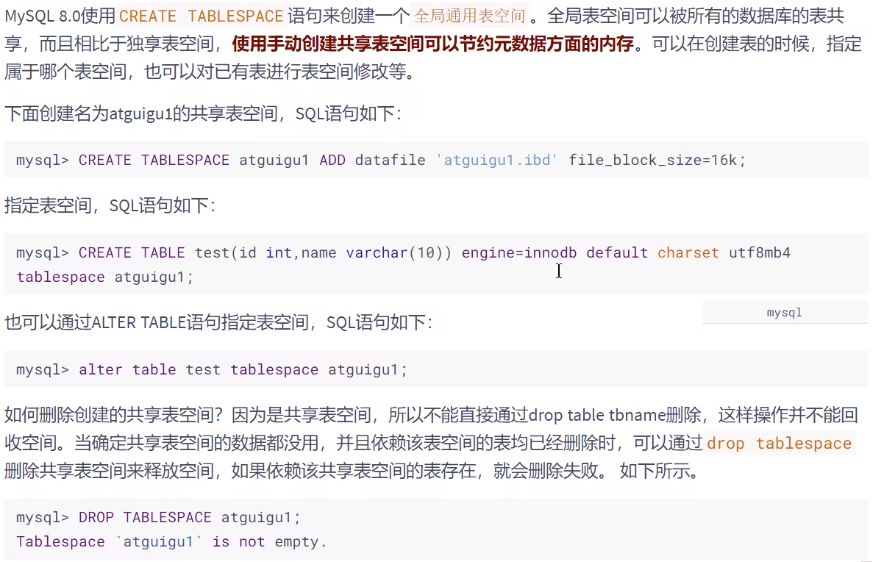The height and width of the screenshot is (562, 872).
Task: Click the line about ALTER TABLE语句指定表空间
Action: (218, 322)
